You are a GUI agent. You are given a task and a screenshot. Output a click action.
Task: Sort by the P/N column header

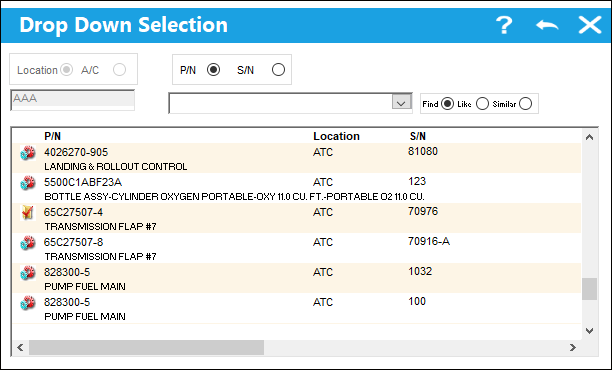[x=52, y=136]
